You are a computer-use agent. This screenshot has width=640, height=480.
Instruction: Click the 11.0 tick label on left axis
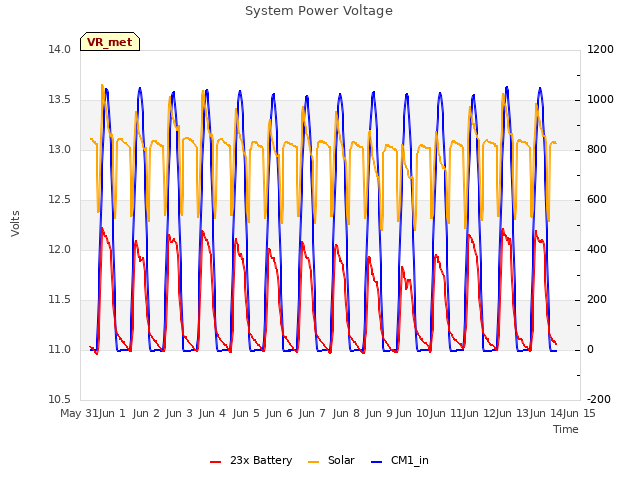(60, 349)
